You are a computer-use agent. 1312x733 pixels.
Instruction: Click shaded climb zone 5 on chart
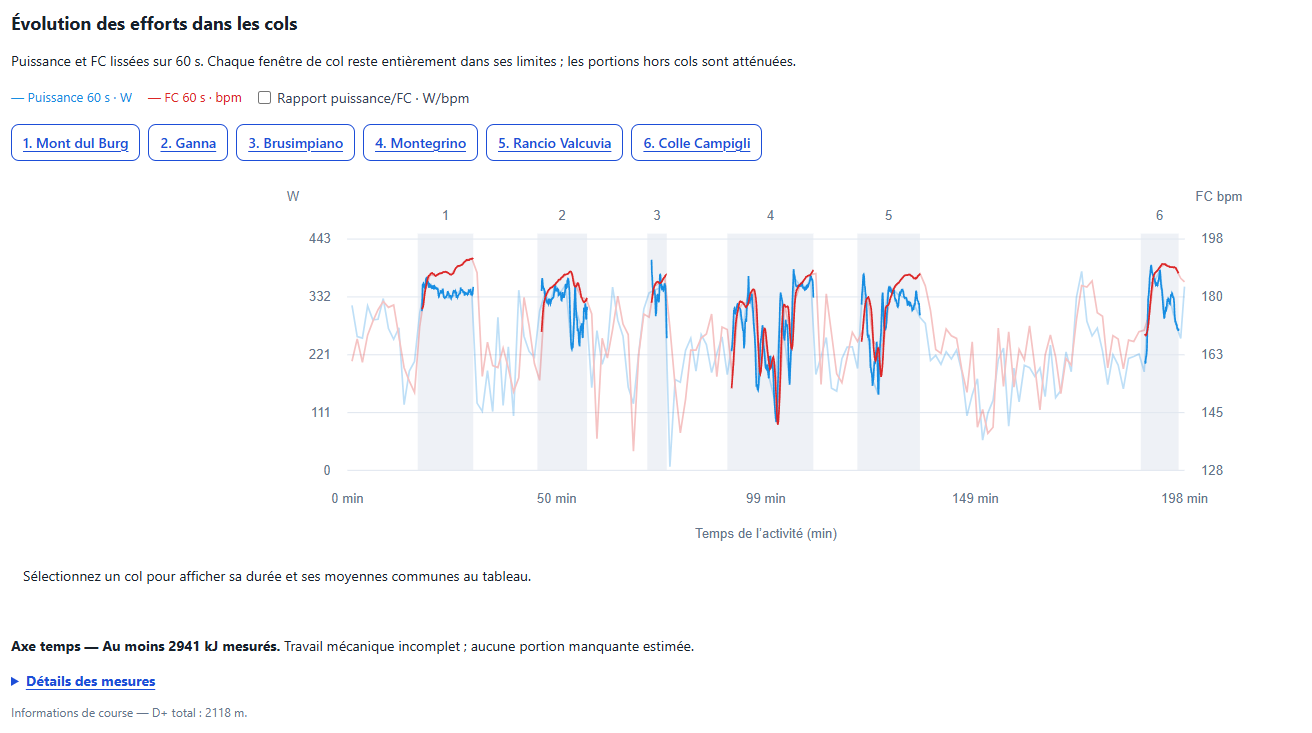[888, 352]
